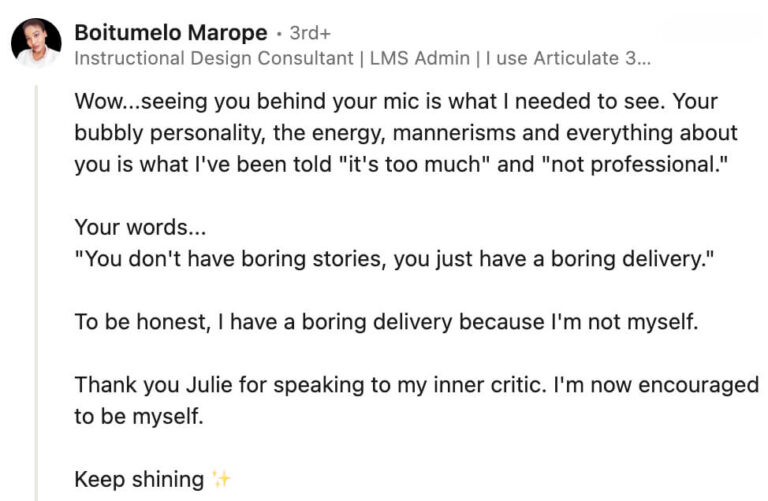Screen dimensions: 768x501
Task: Click 'speaking to my inner critic' text
Action: 409,385
